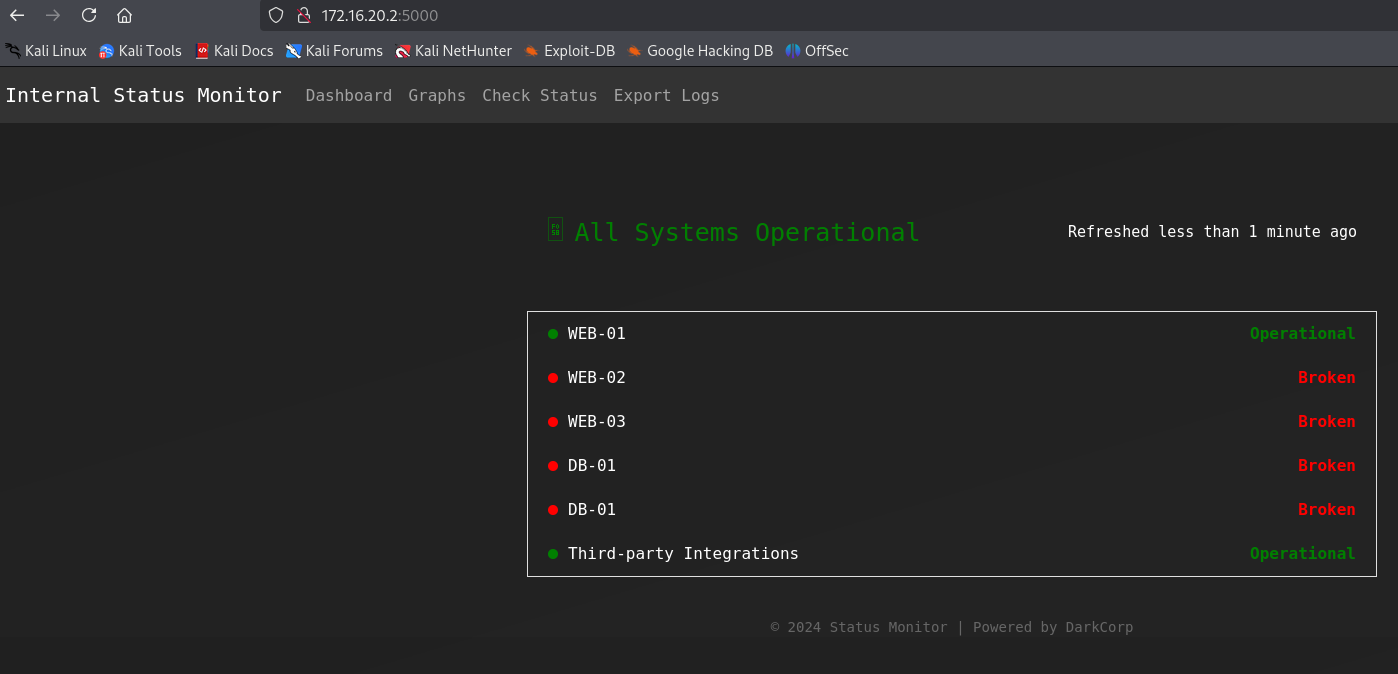Open the Exploit-DB bookmark

click(569, 50)
